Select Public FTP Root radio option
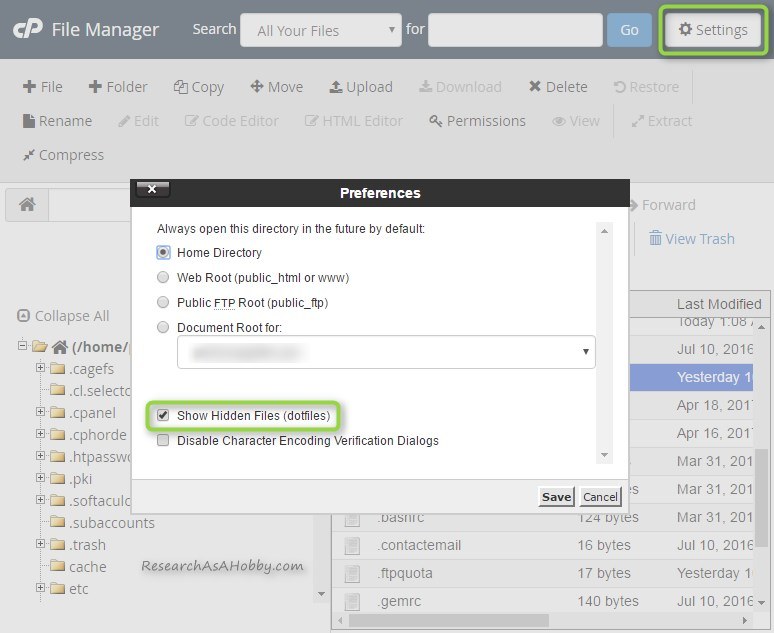 click(163, 303)
